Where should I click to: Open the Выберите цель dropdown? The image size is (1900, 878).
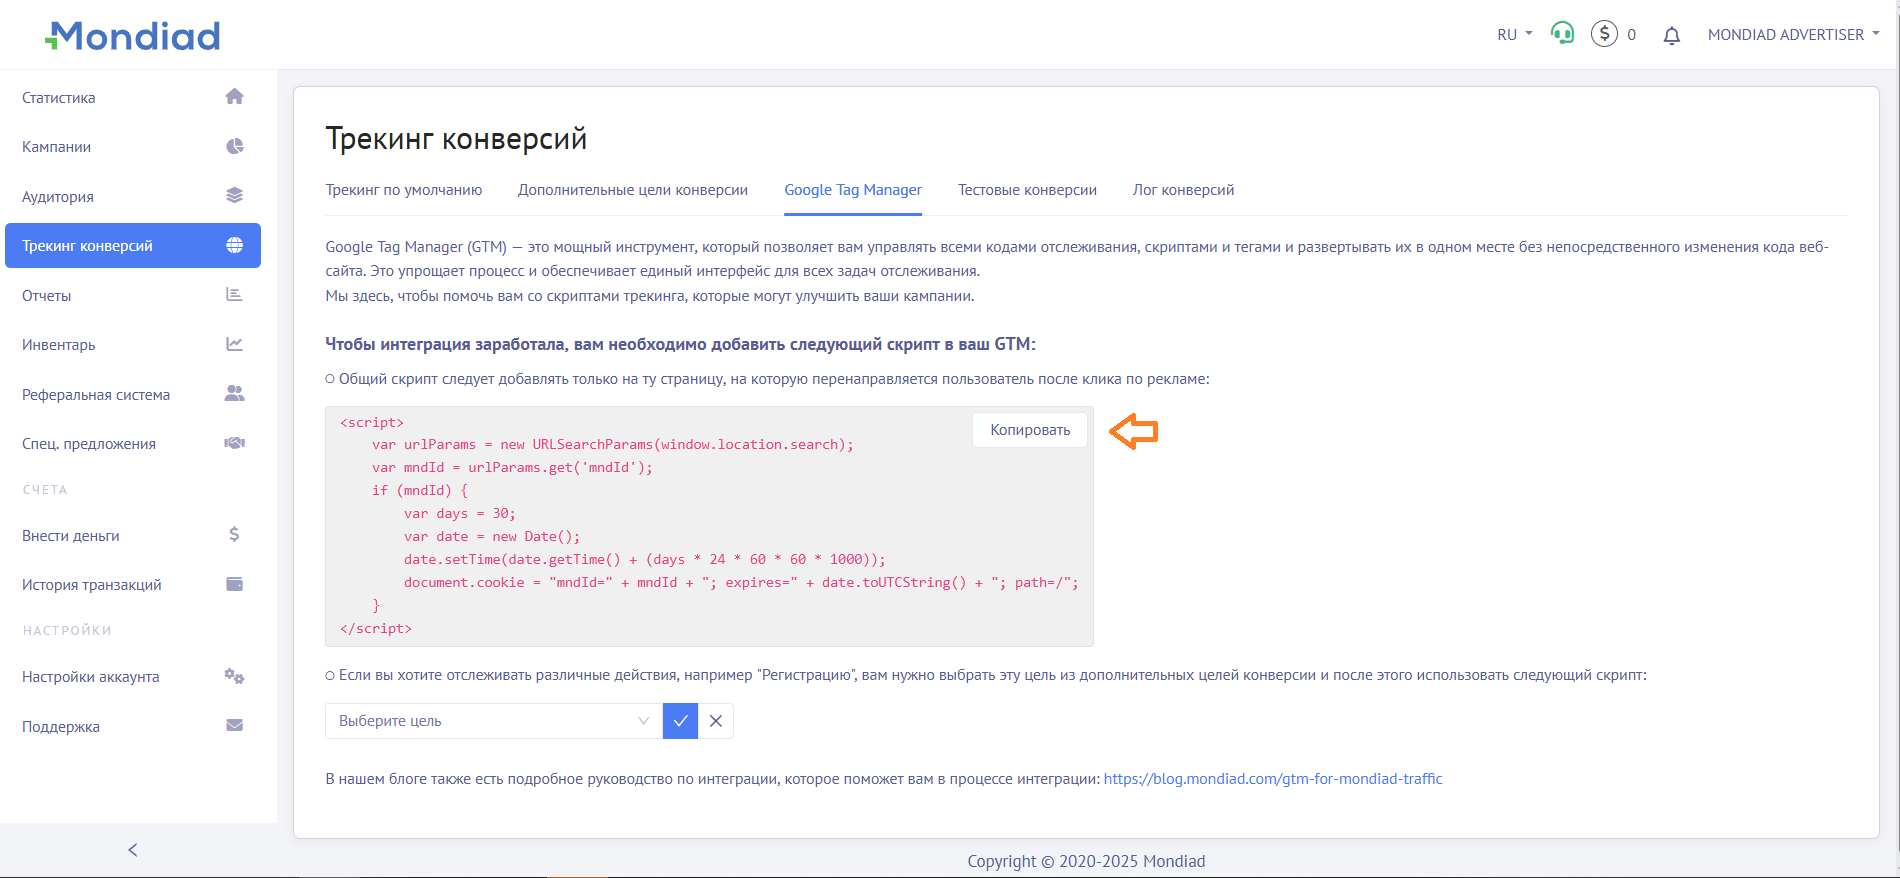coord(493,721)
